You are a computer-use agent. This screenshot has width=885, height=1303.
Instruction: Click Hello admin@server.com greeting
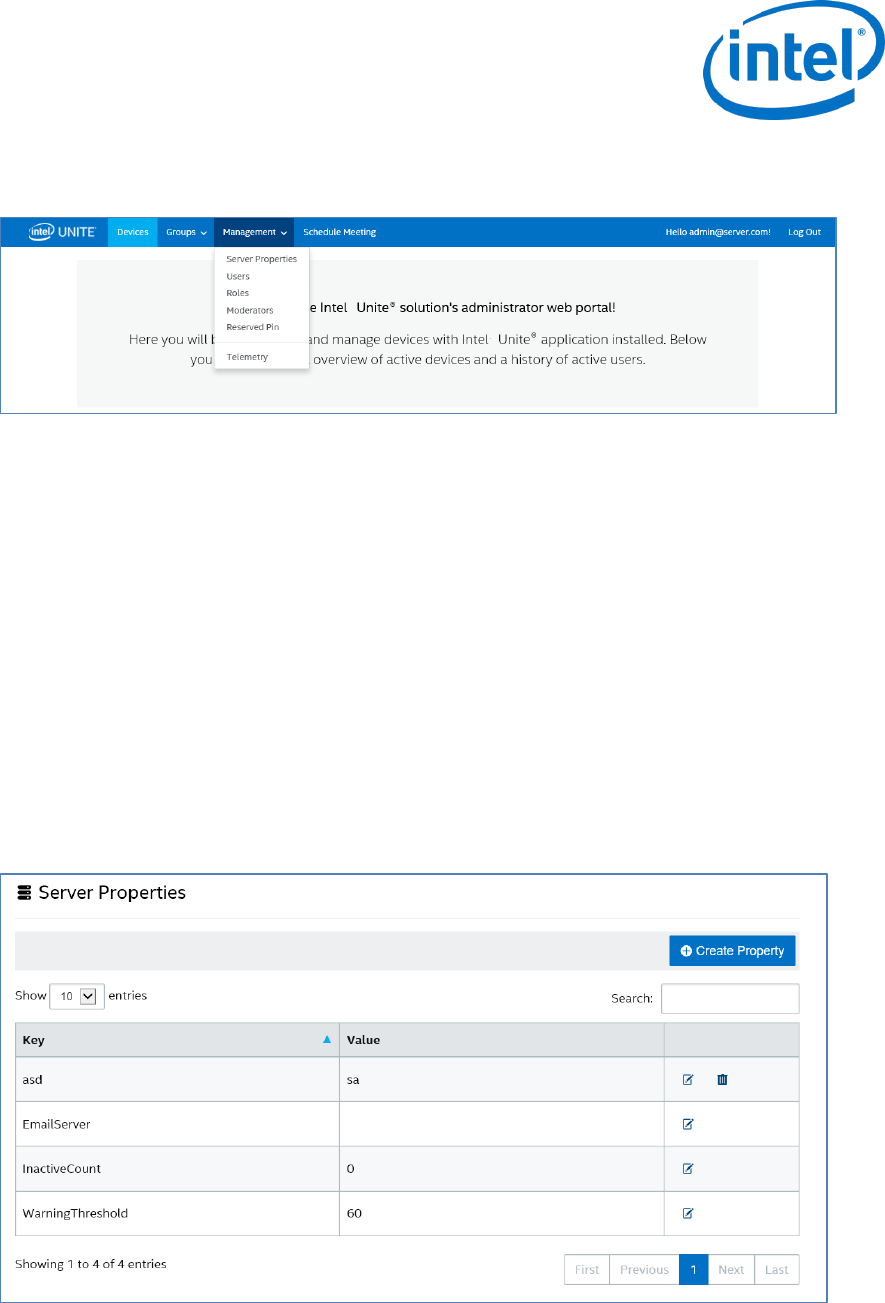pos(718,232)
